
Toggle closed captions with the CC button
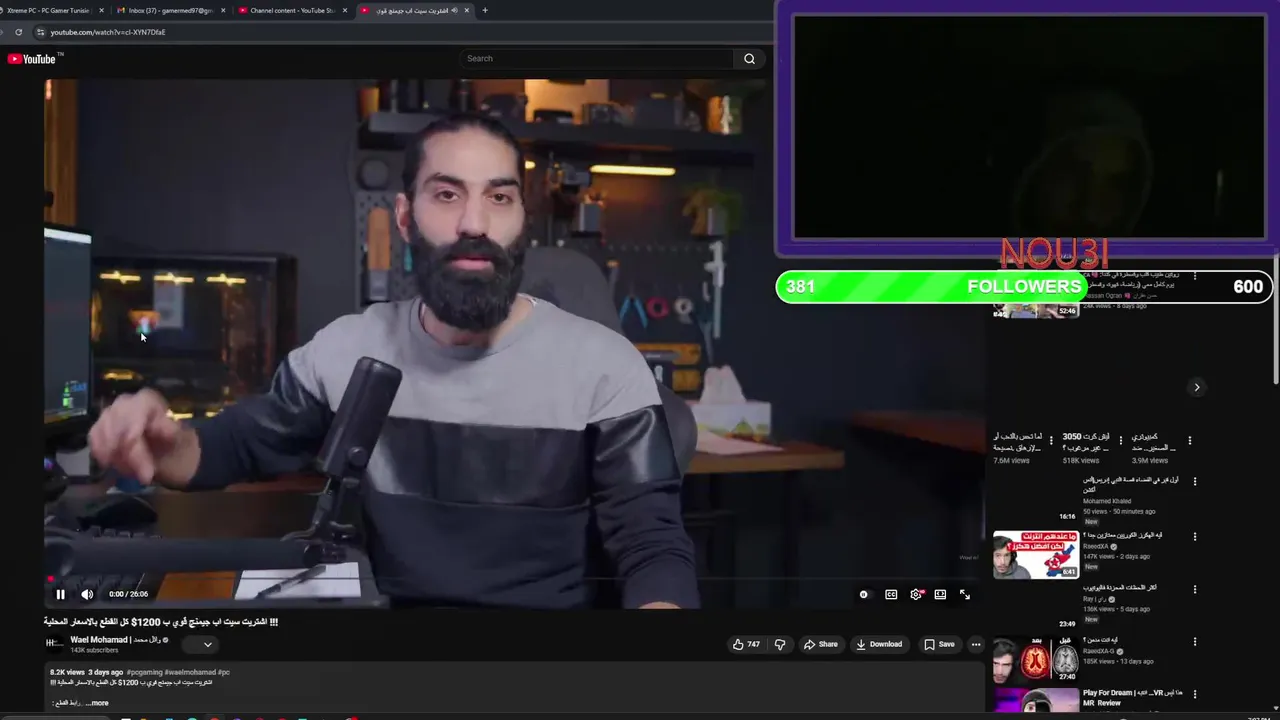[891, 594]
